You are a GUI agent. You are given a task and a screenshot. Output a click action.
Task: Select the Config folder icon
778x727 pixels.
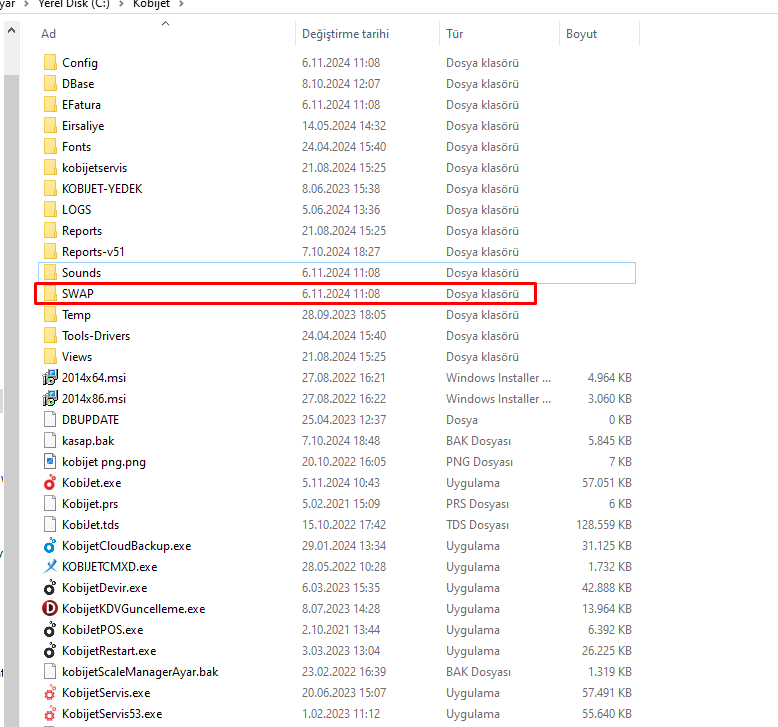point(50,63)
